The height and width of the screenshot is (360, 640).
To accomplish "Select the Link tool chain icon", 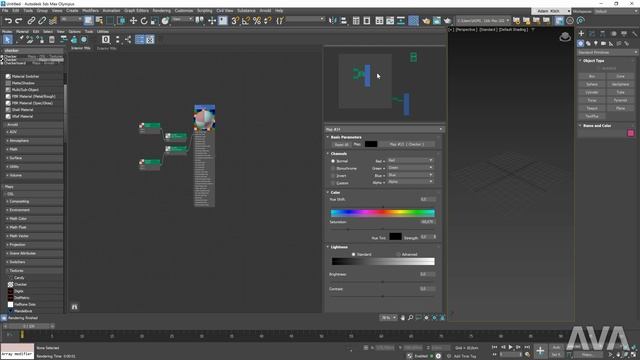I will pos(31,20).
